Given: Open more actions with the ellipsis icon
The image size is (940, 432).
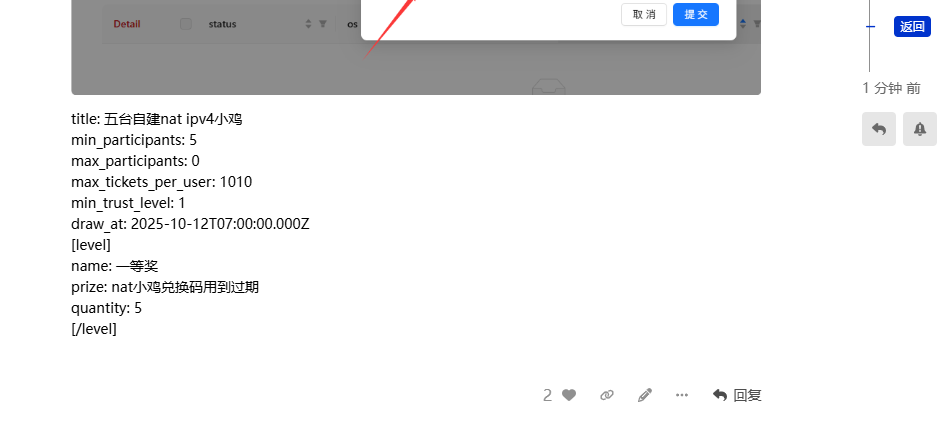Looking at the screenshot, I should pyautogui.click(x=682, y=395).
